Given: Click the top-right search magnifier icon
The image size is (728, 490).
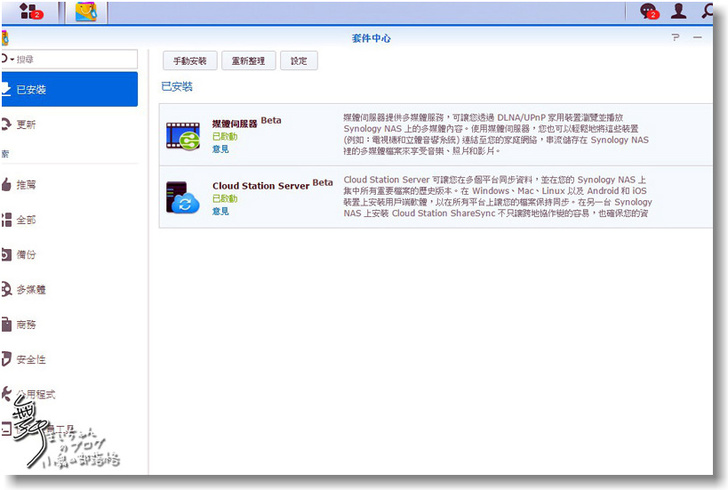Looking at the screenshot, I should 709,12.
